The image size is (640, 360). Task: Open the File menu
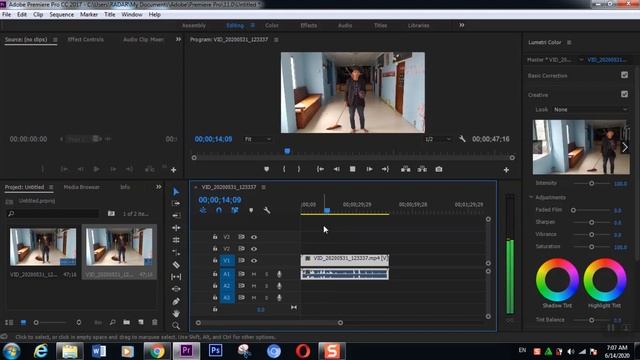coord(7,15)
